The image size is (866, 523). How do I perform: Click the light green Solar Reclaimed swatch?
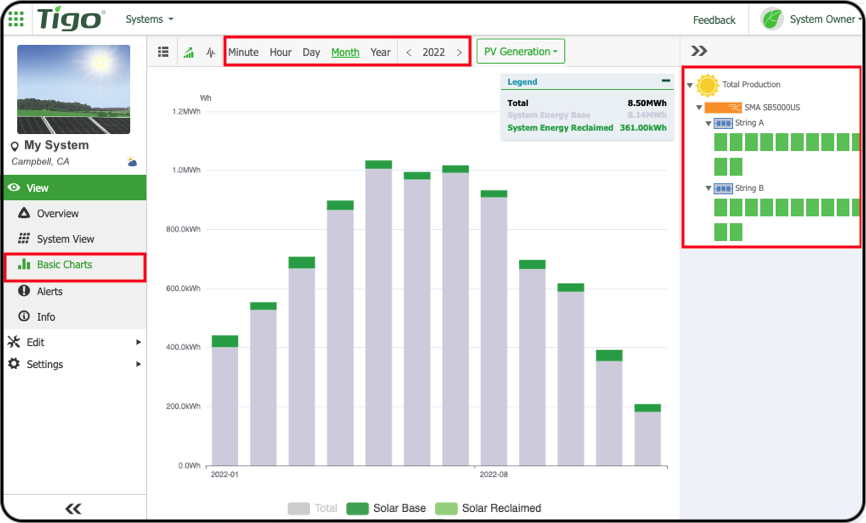pyautogui.click(x=446, y=508)
